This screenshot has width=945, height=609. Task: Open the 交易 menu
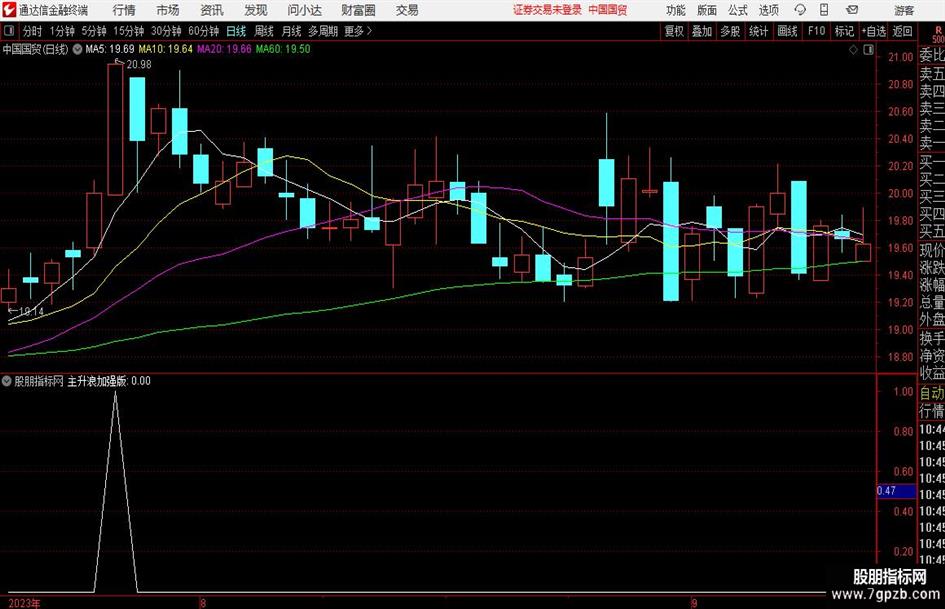coord(407,10)
